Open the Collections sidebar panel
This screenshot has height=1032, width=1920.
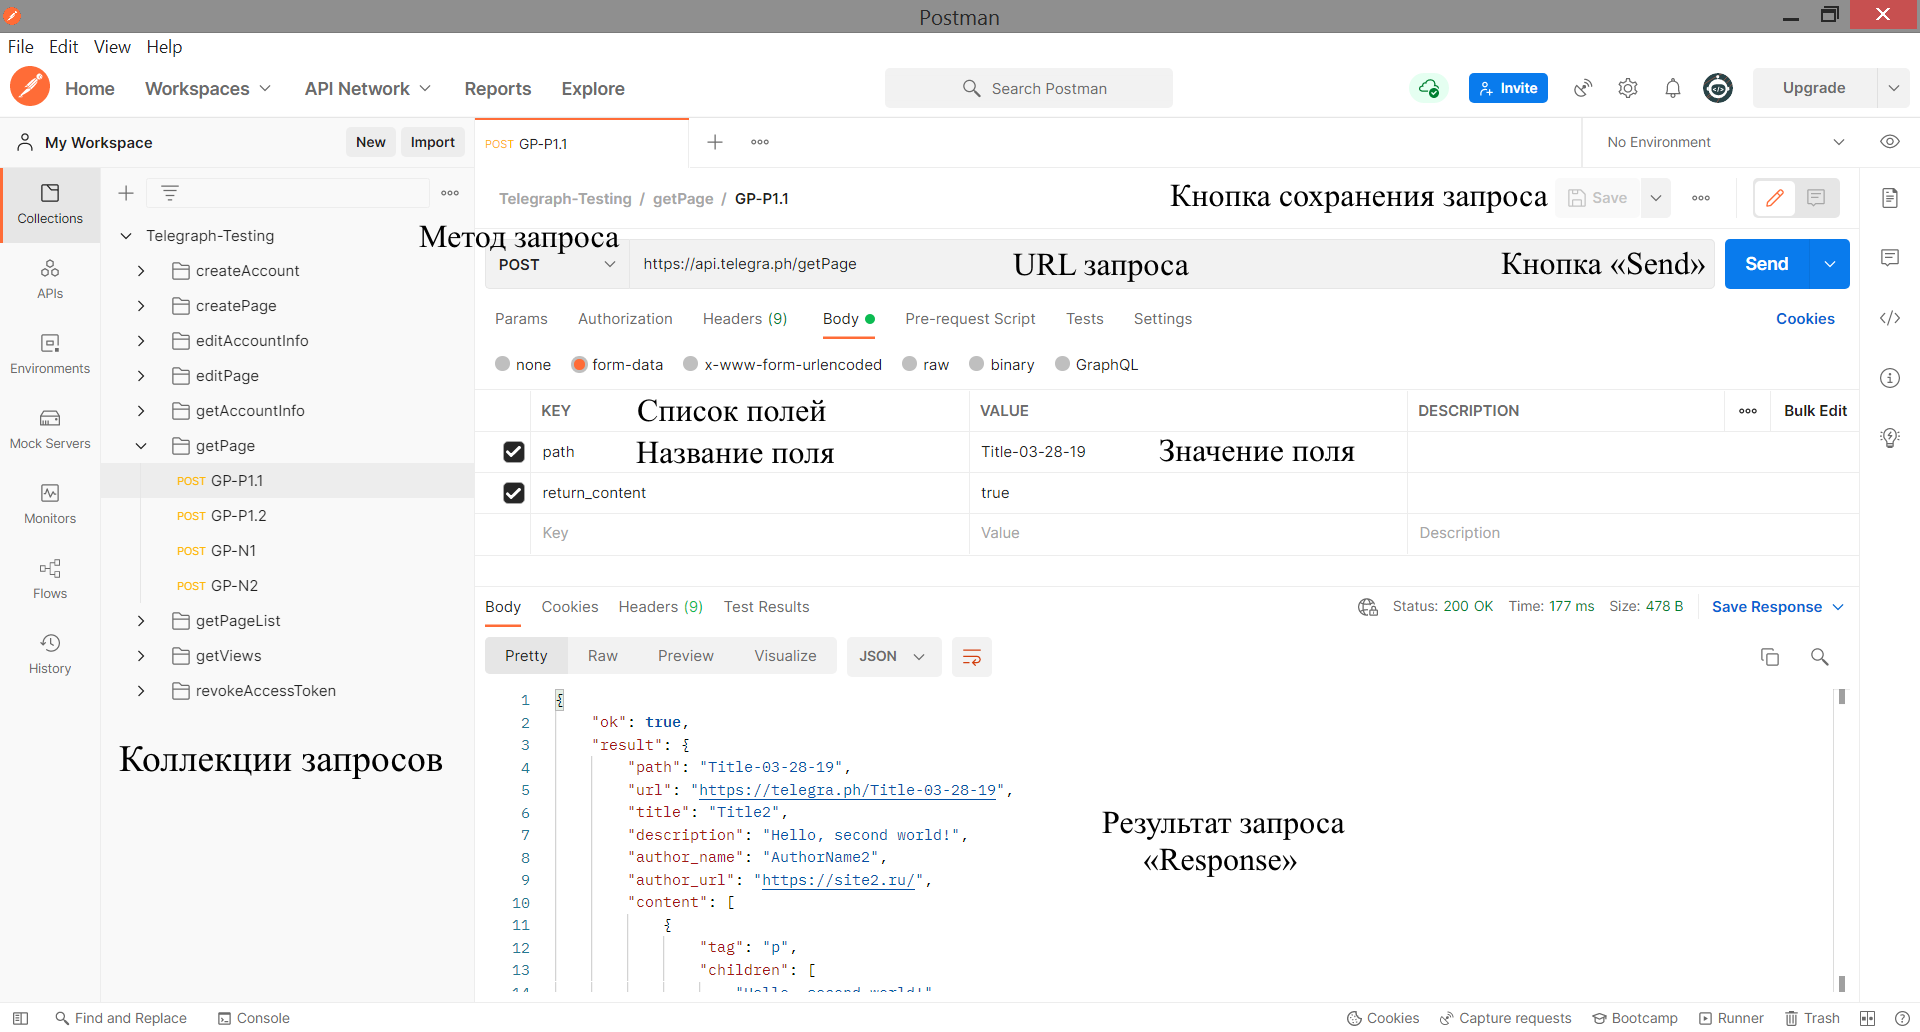pos(50,204)
